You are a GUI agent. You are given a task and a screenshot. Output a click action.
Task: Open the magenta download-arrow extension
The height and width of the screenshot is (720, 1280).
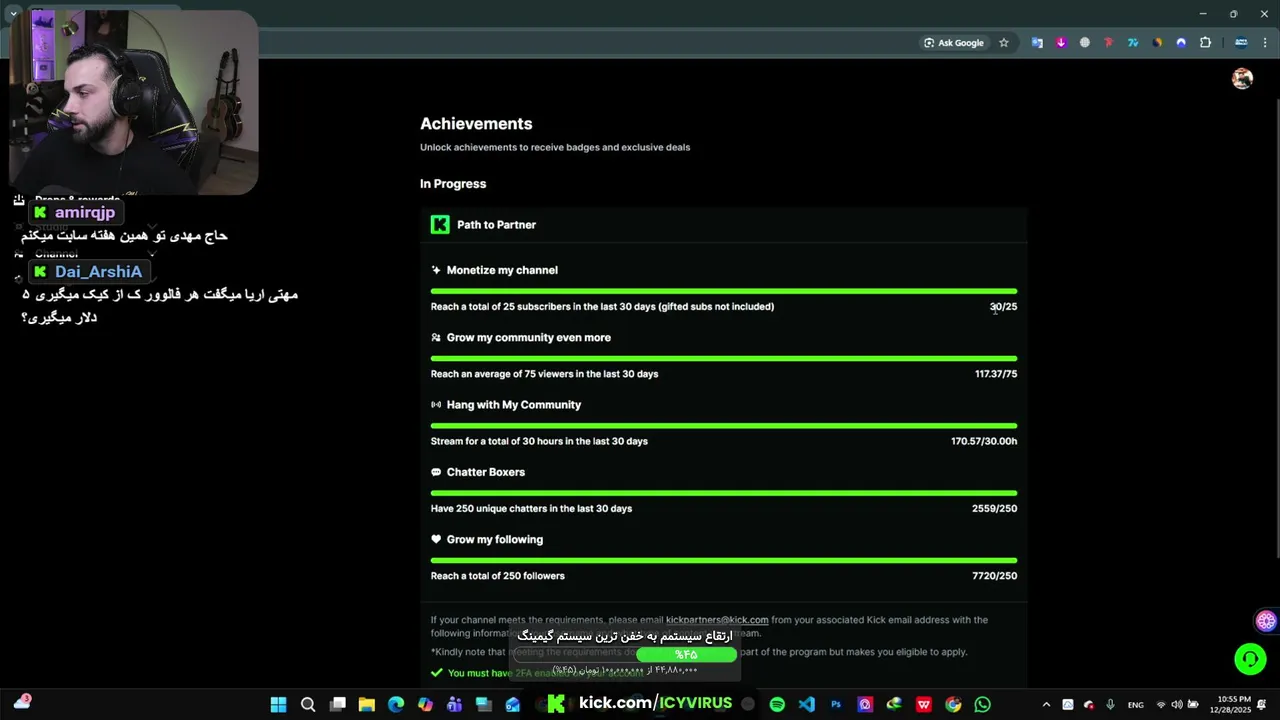click(1061, 43)
